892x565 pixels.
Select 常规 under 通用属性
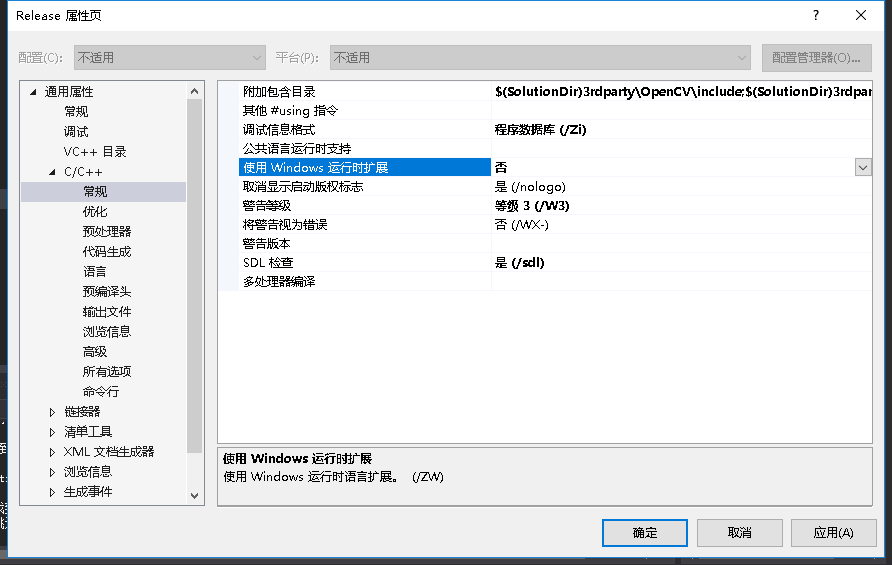point(76,112)
